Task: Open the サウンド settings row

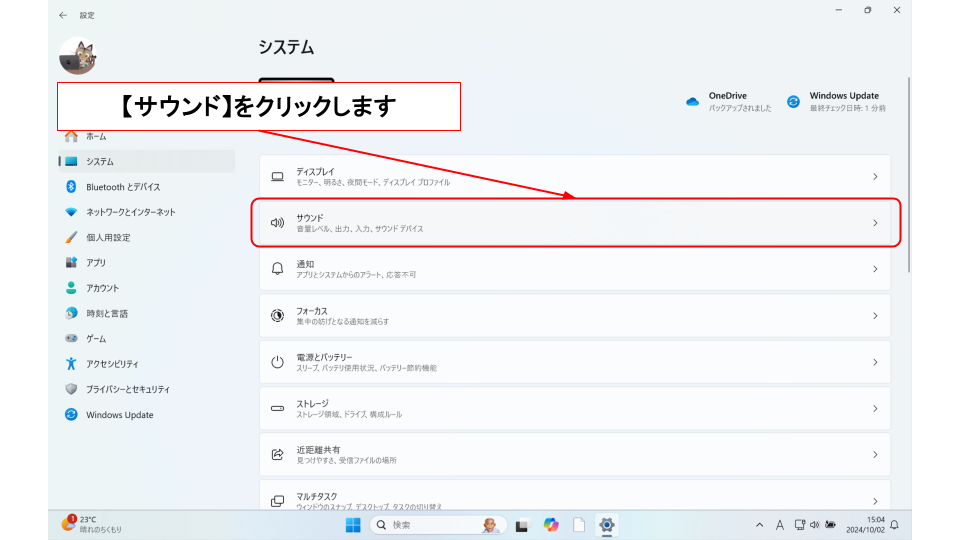Action: click(x=574, y=223)
